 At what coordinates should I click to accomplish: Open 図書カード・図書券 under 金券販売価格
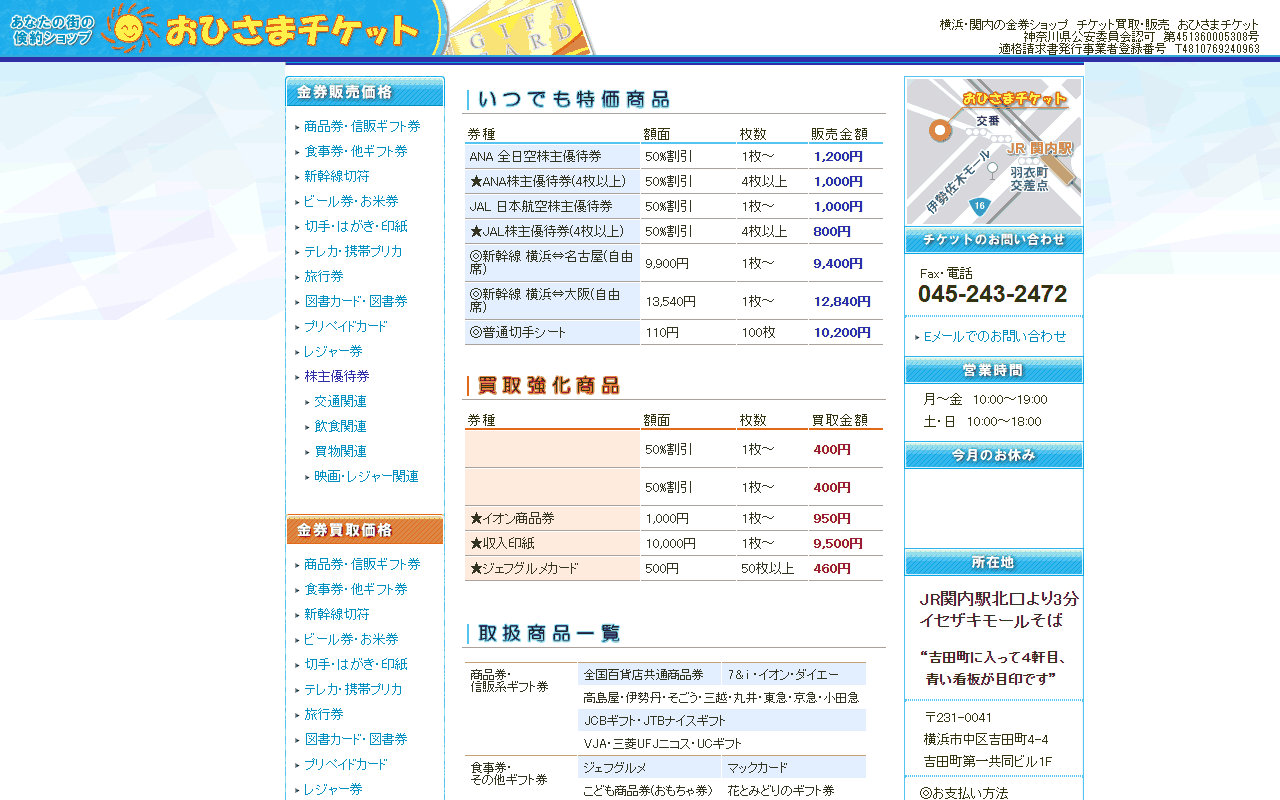(356, 301)
